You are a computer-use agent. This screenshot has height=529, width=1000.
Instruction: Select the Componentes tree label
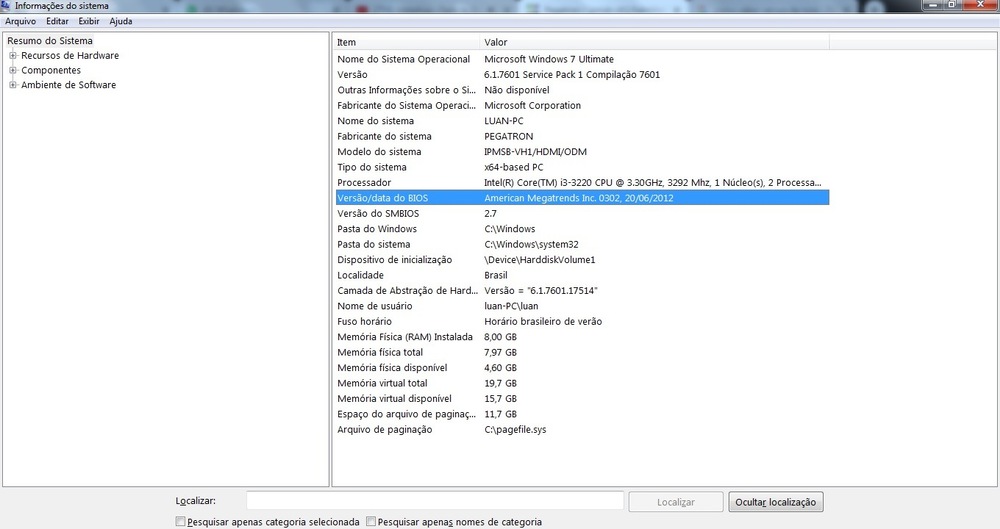(51, 71)
